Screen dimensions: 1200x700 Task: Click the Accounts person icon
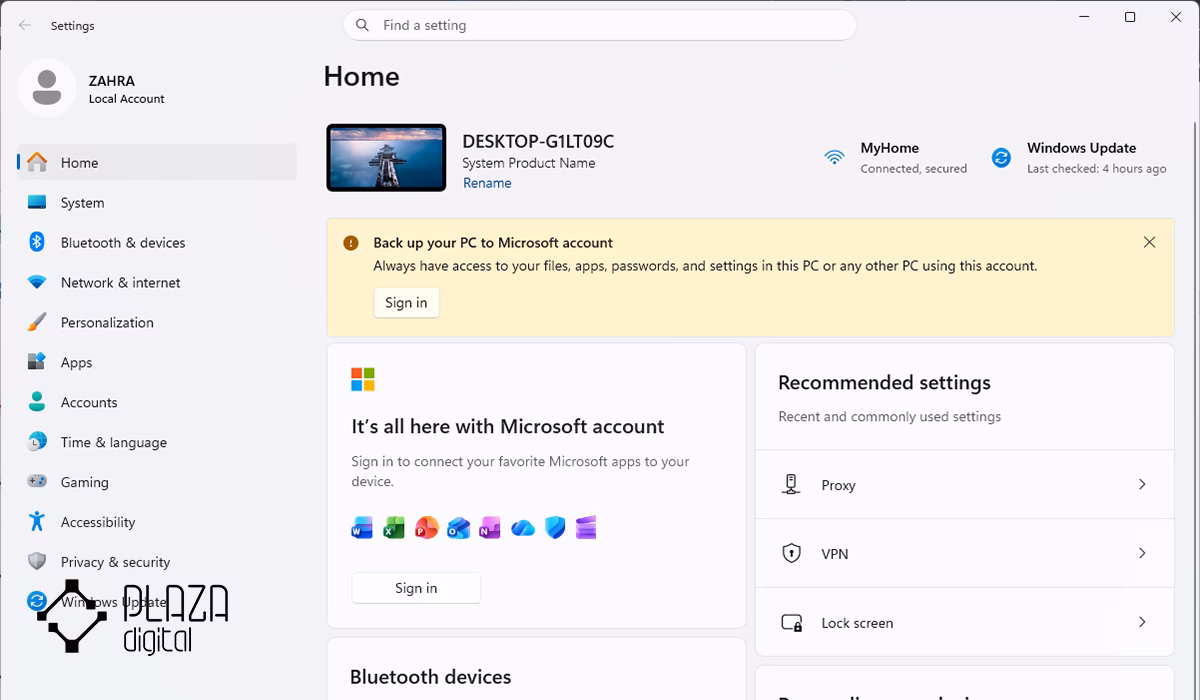(37, 402)
